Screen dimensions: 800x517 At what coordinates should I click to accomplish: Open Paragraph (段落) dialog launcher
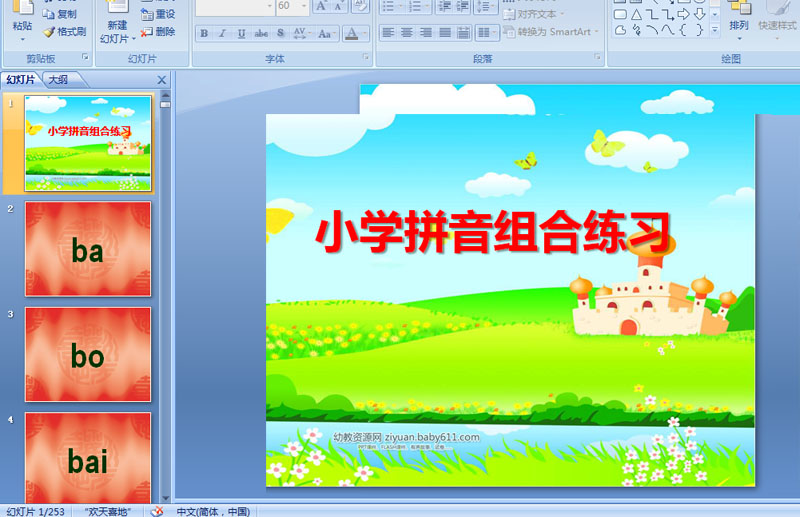coord(597,57)
